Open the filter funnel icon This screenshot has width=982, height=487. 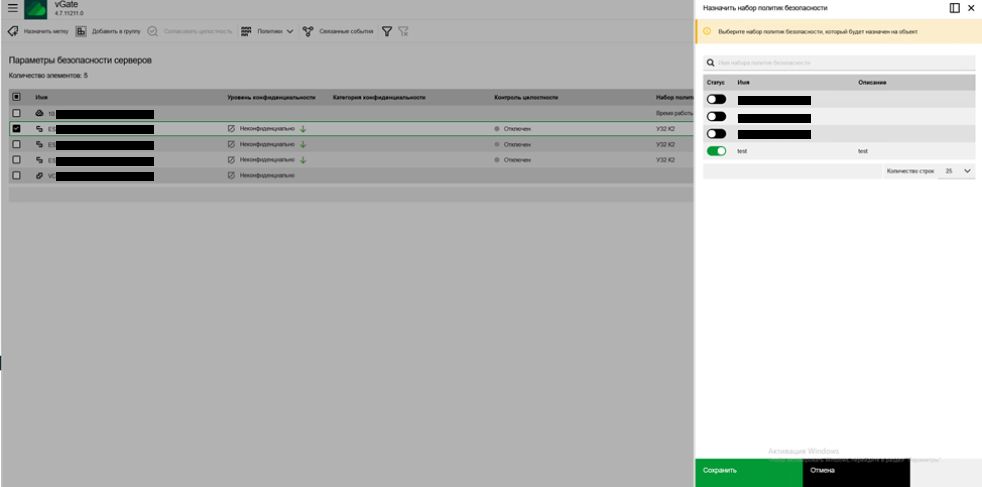[x=386, y=31]
